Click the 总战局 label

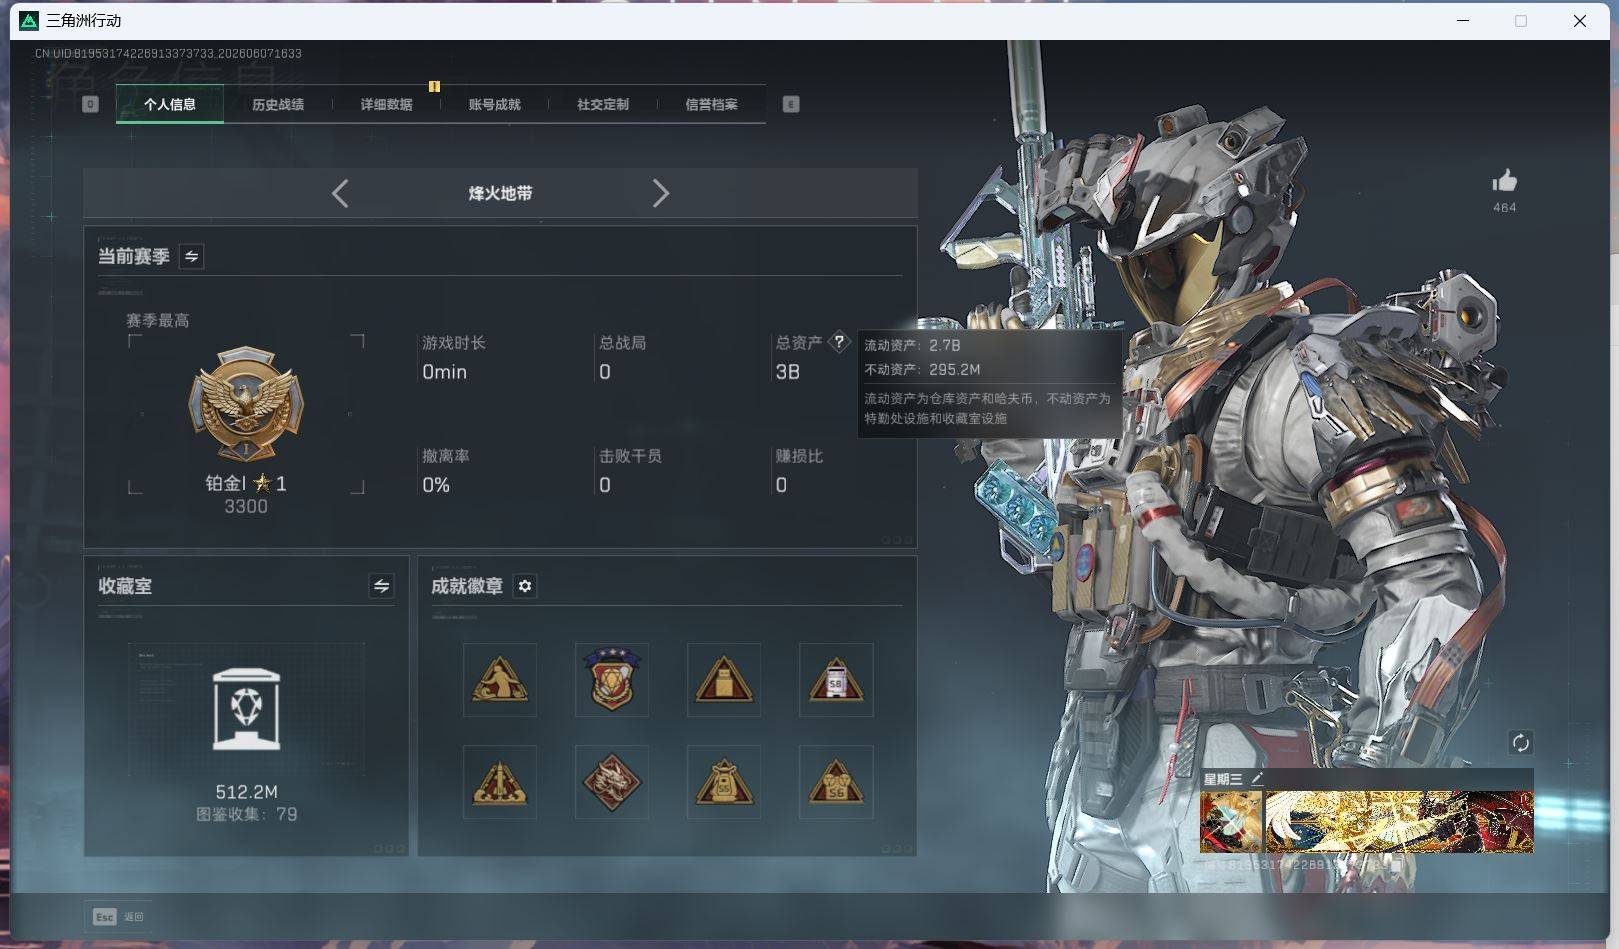point(622,343)
